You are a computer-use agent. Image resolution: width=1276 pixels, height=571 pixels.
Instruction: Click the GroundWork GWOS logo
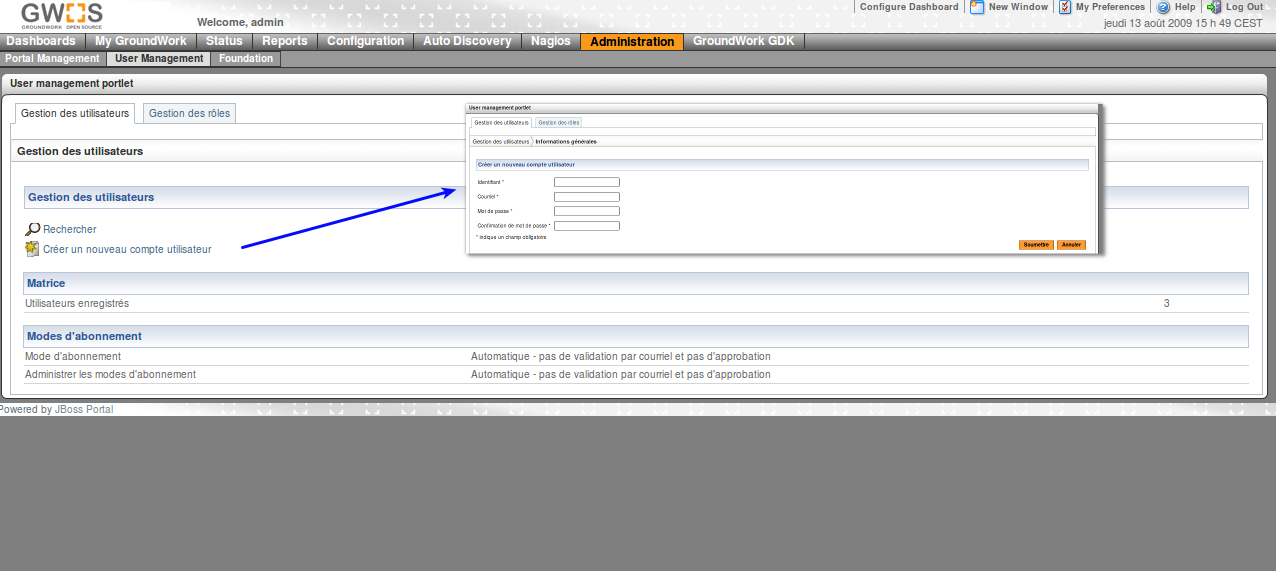(62, 15)
